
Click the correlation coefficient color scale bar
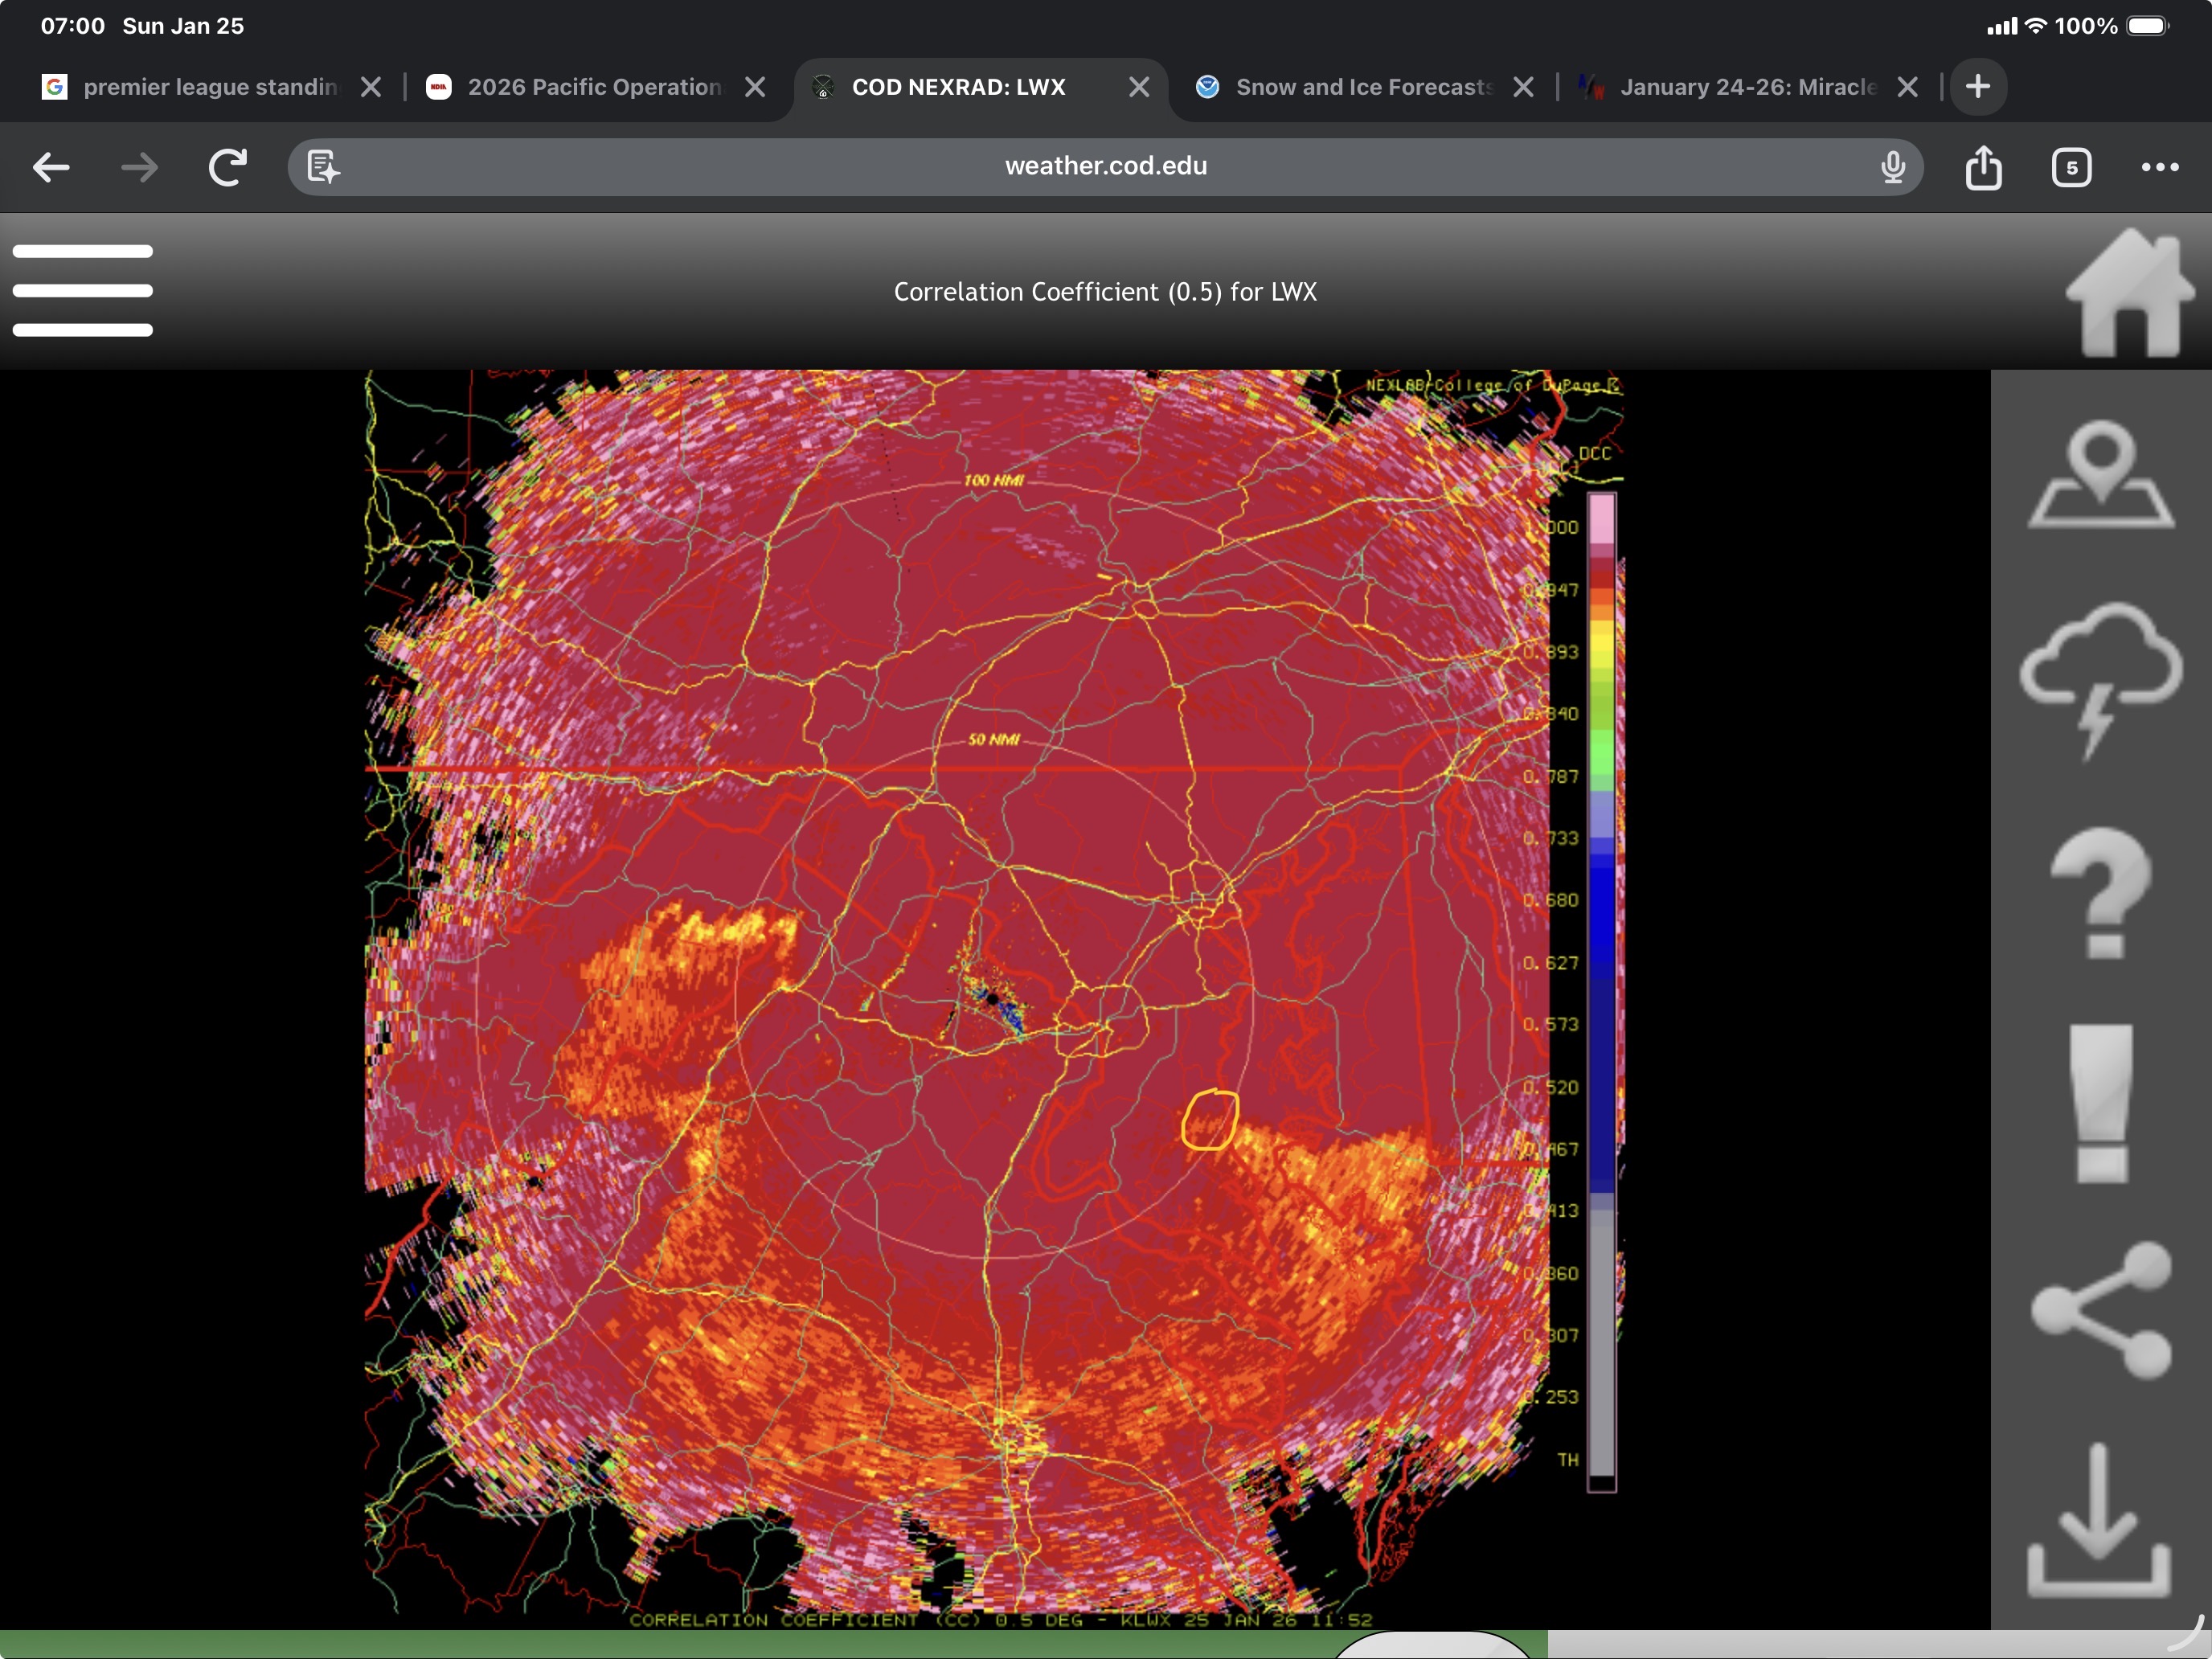[1601, 990]
